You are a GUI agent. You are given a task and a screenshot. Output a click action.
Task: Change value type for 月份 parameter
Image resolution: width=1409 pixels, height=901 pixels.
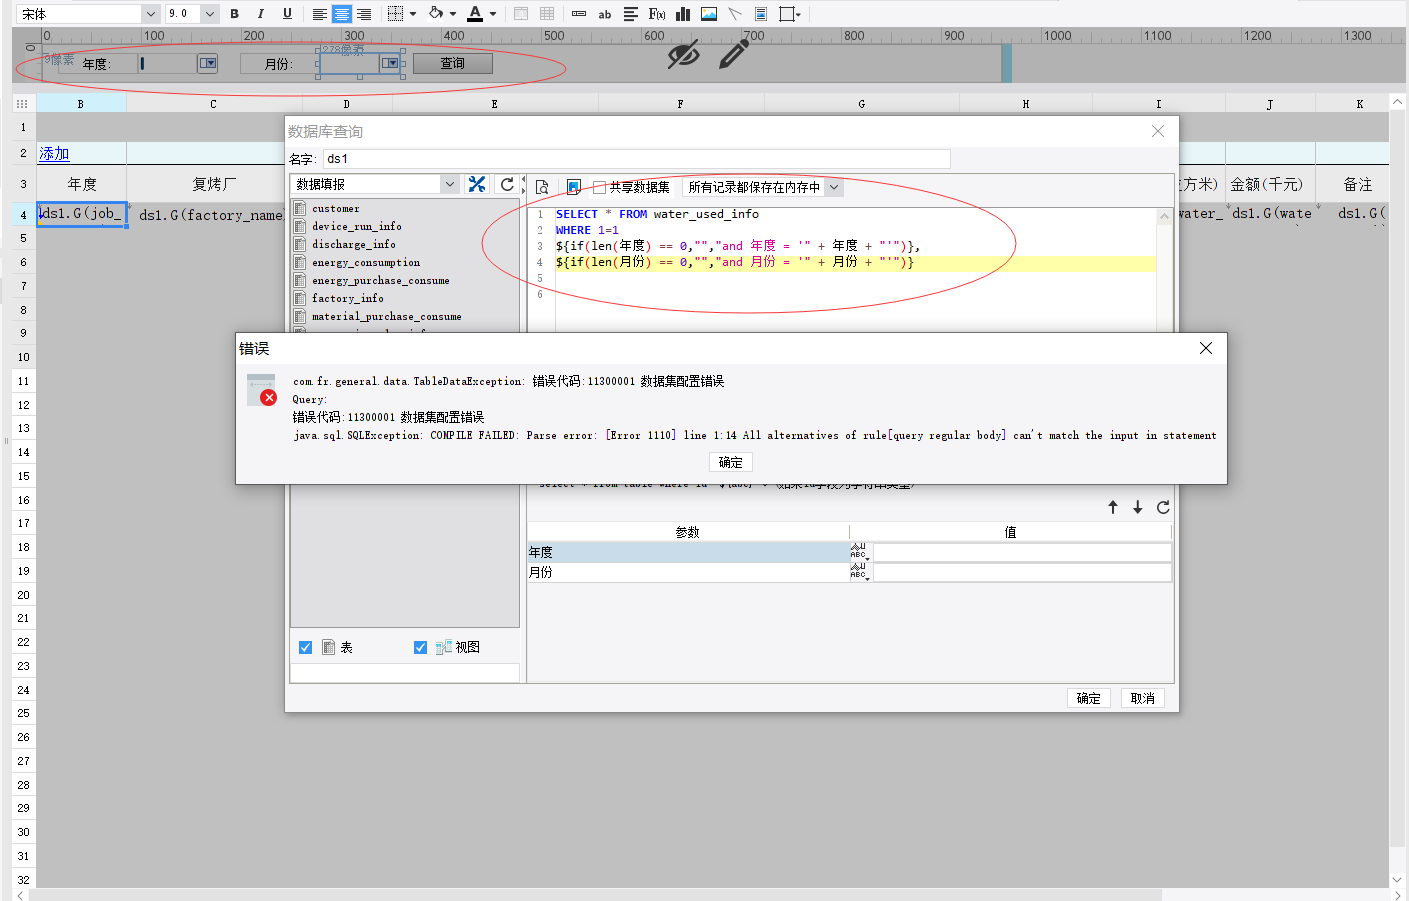tap(860, 572)
